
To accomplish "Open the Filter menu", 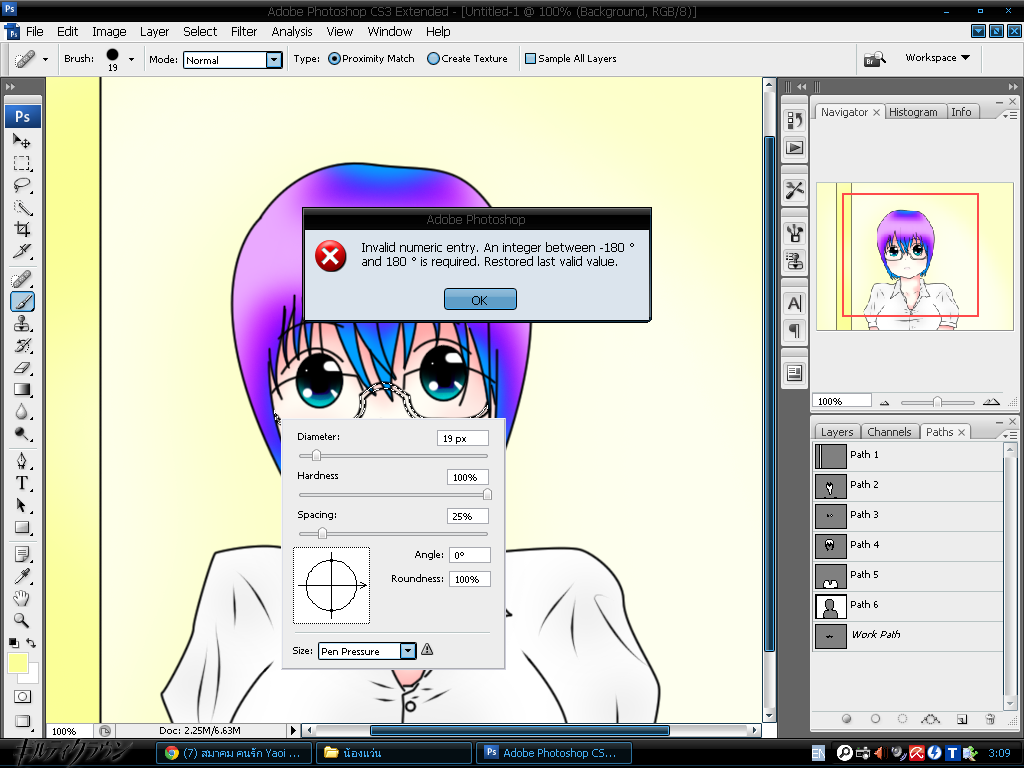I will (x=244, y=31).
